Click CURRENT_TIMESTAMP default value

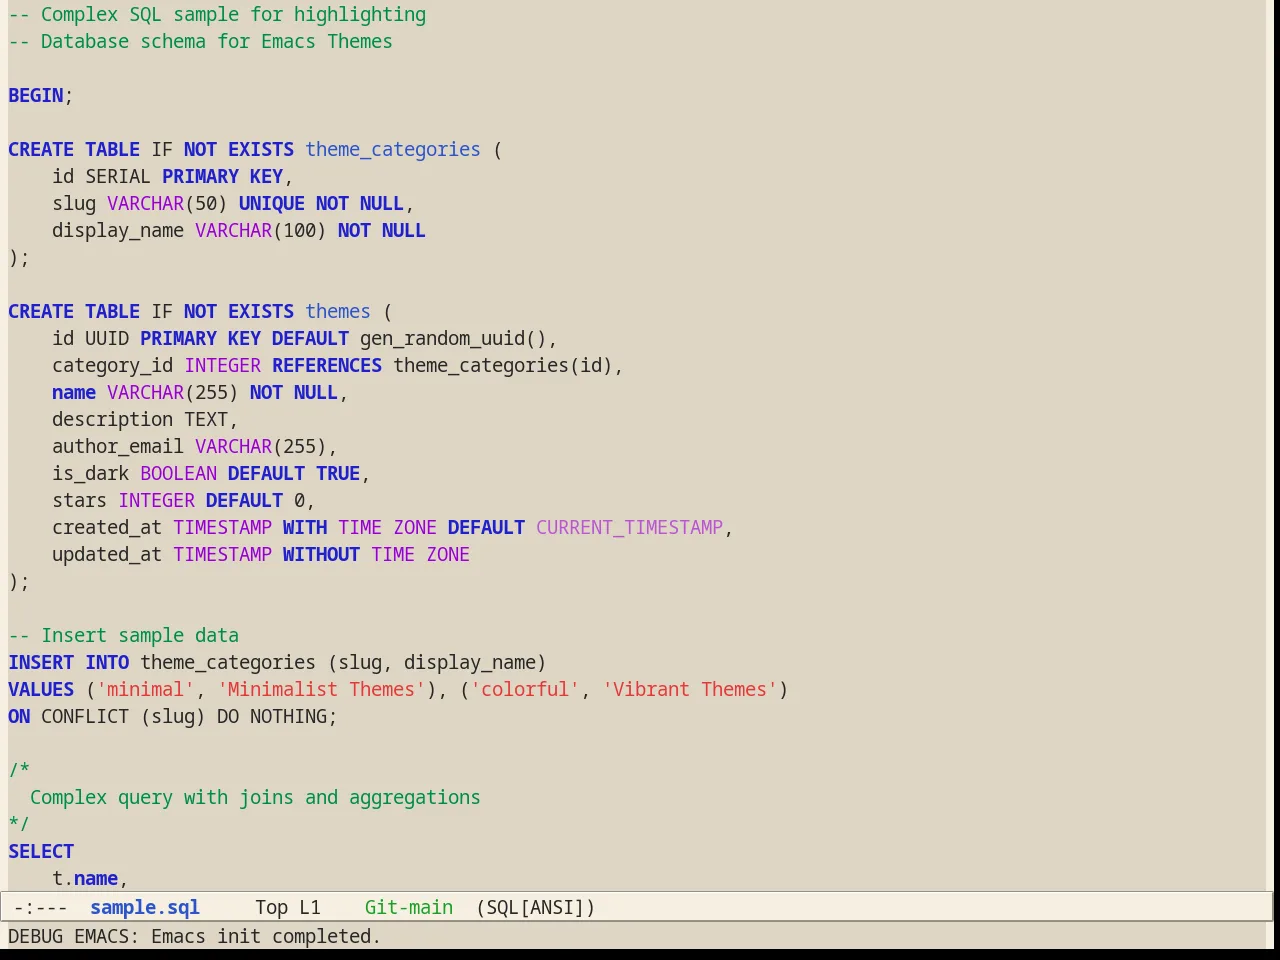[629, 527]
